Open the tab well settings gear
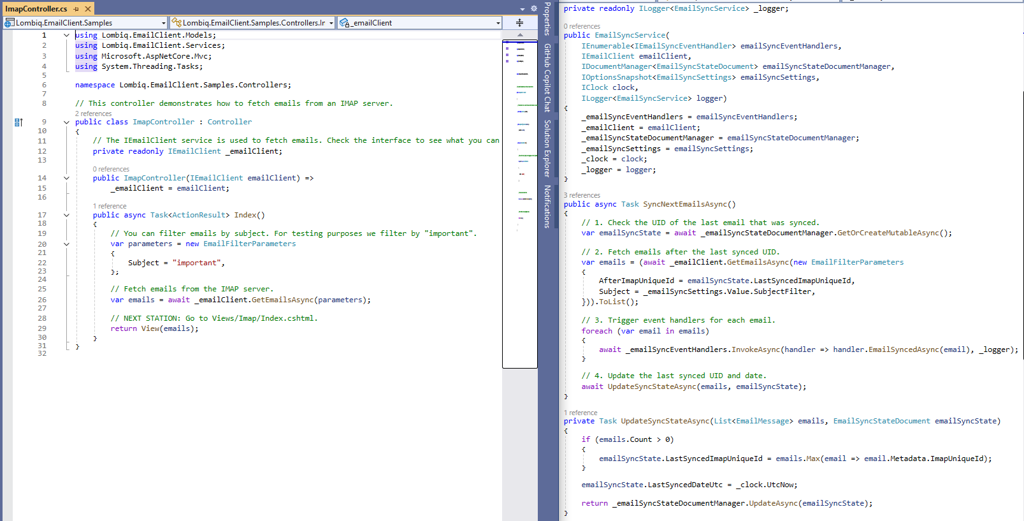The width and height of the screenshot is (1024, 521). click(x=534, y=8)
